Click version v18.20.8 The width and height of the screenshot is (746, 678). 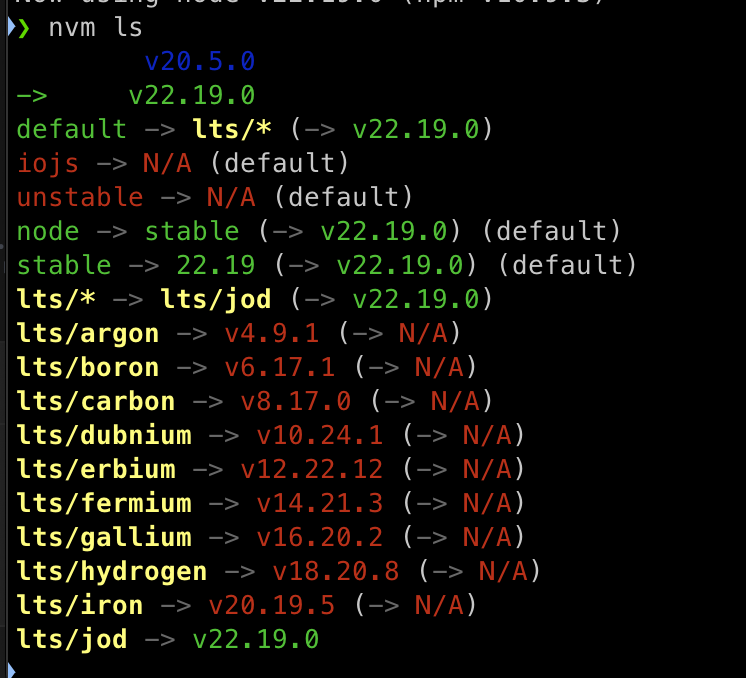coord(336,571)
